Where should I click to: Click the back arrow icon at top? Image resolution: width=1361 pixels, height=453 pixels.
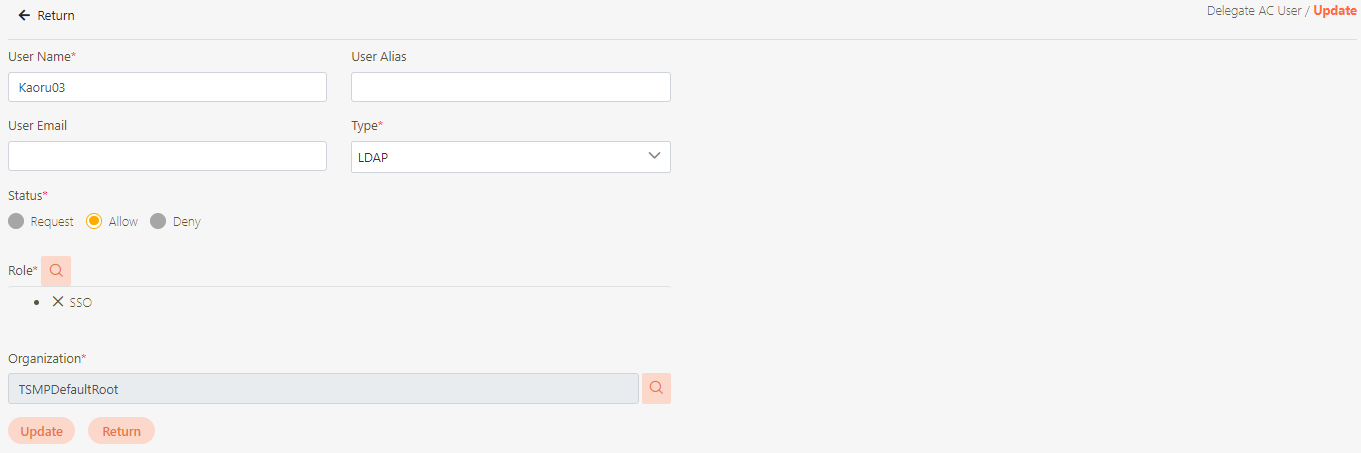[24, 16]
